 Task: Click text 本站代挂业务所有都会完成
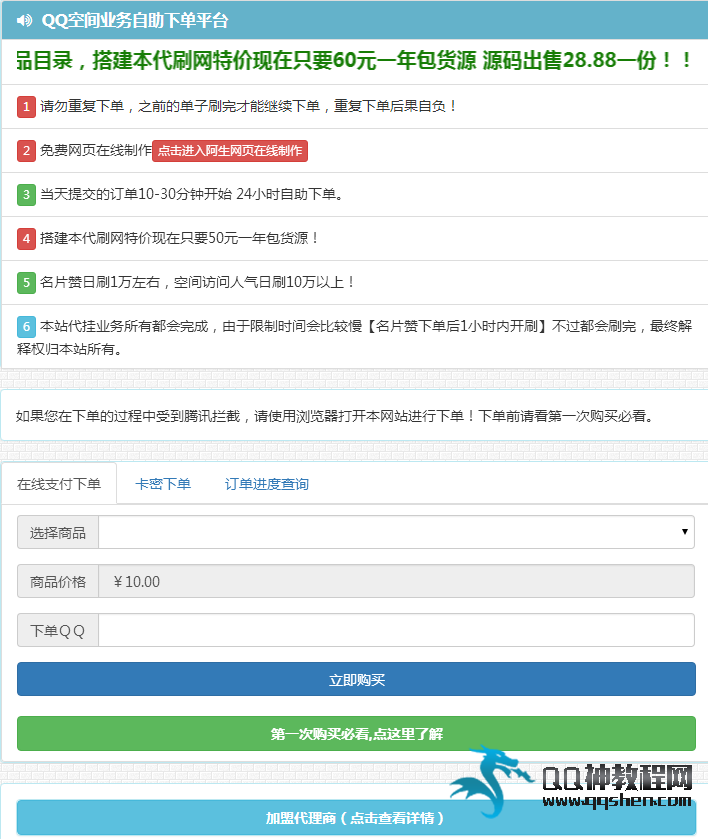click(124, 326)
